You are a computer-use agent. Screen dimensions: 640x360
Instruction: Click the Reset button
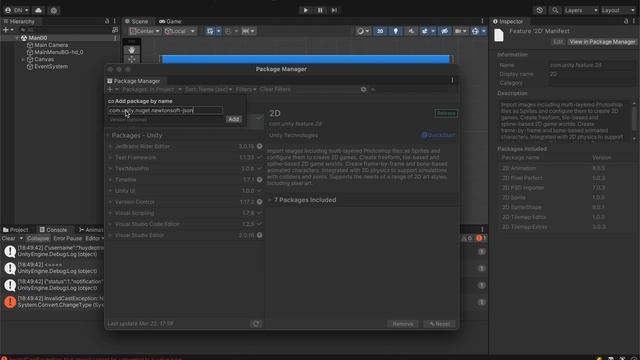440,324
